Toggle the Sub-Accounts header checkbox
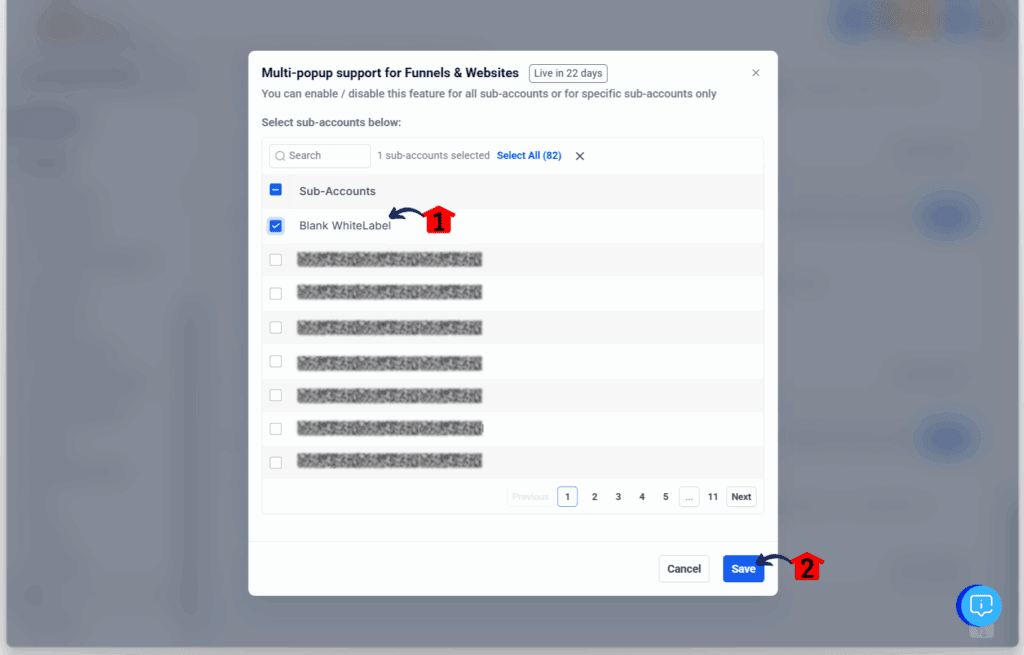Image resolution: width=1024 pixels, height=655 pixels. [276, 190]
